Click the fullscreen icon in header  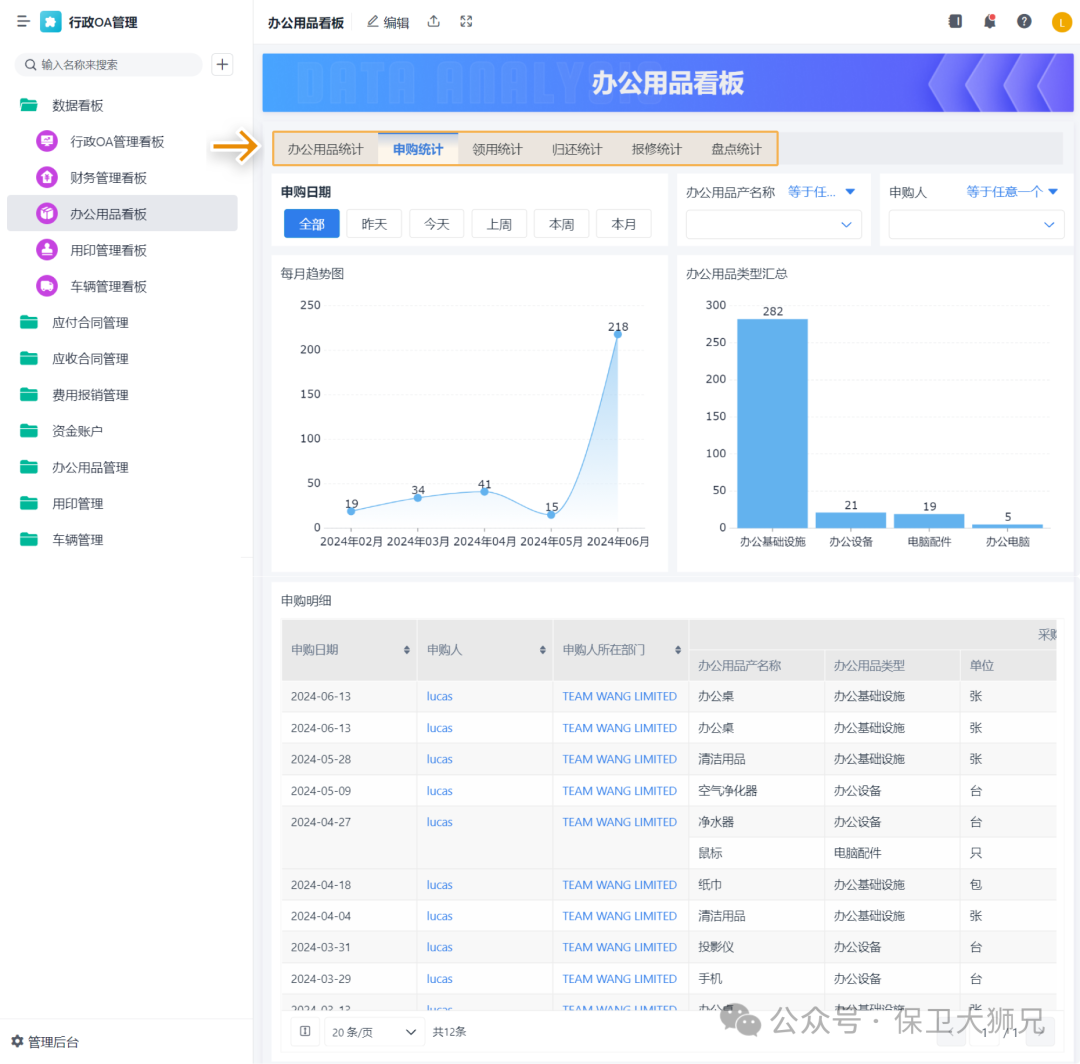466,22
